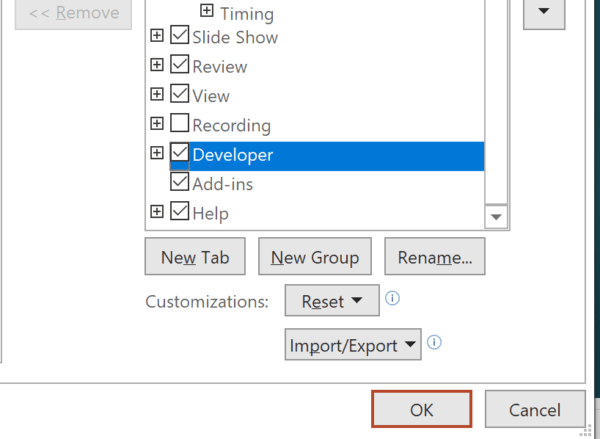Expand the Help tab node
This screenshot has height=439, width=600.
pos(157,211)
